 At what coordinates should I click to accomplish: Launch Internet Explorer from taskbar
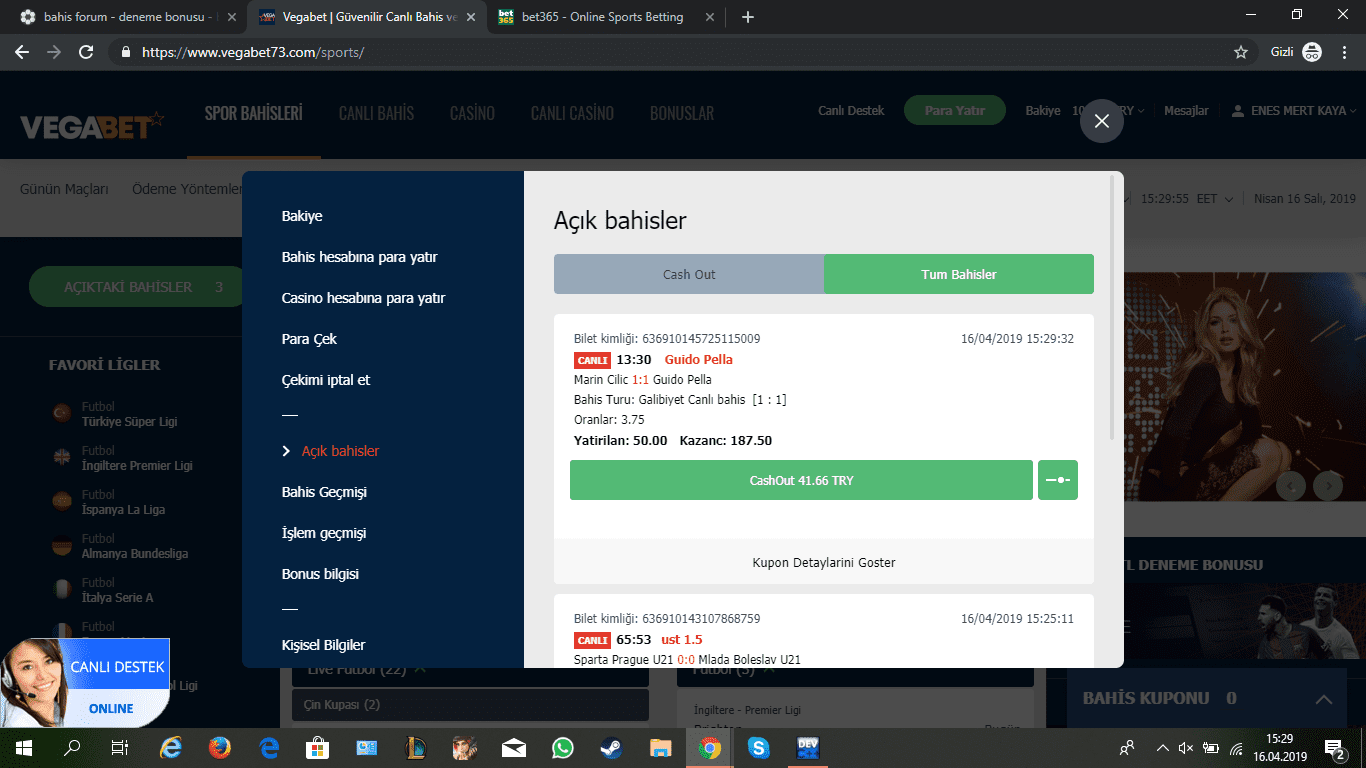tap(171, 747)
